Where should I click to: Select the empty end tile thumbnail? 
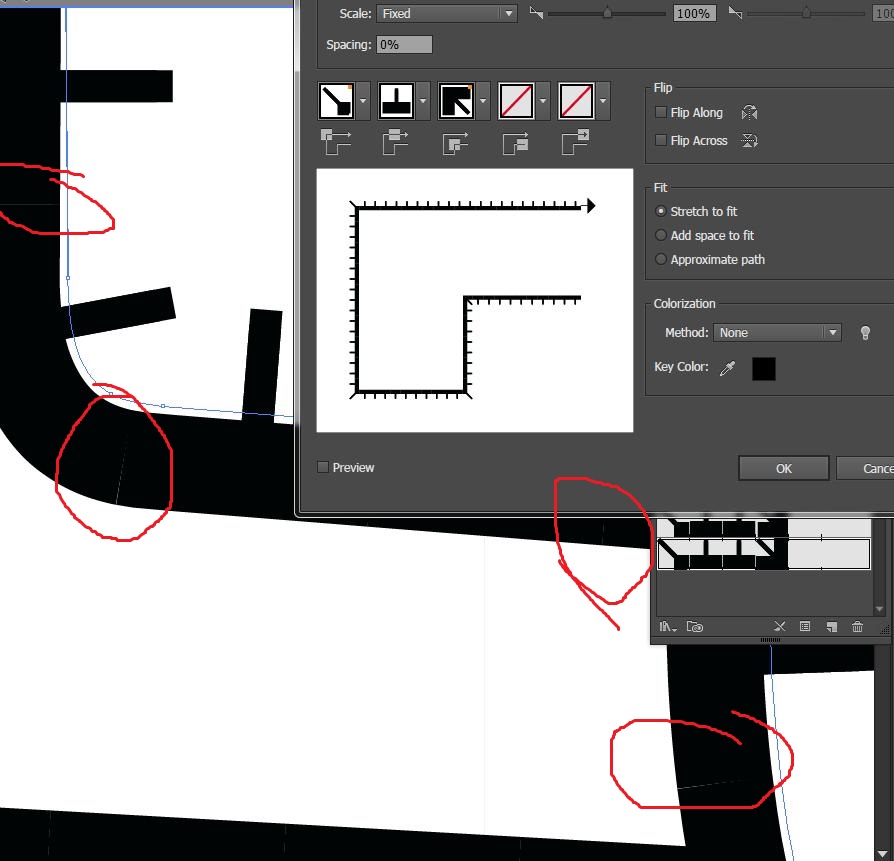click(576, 101)
